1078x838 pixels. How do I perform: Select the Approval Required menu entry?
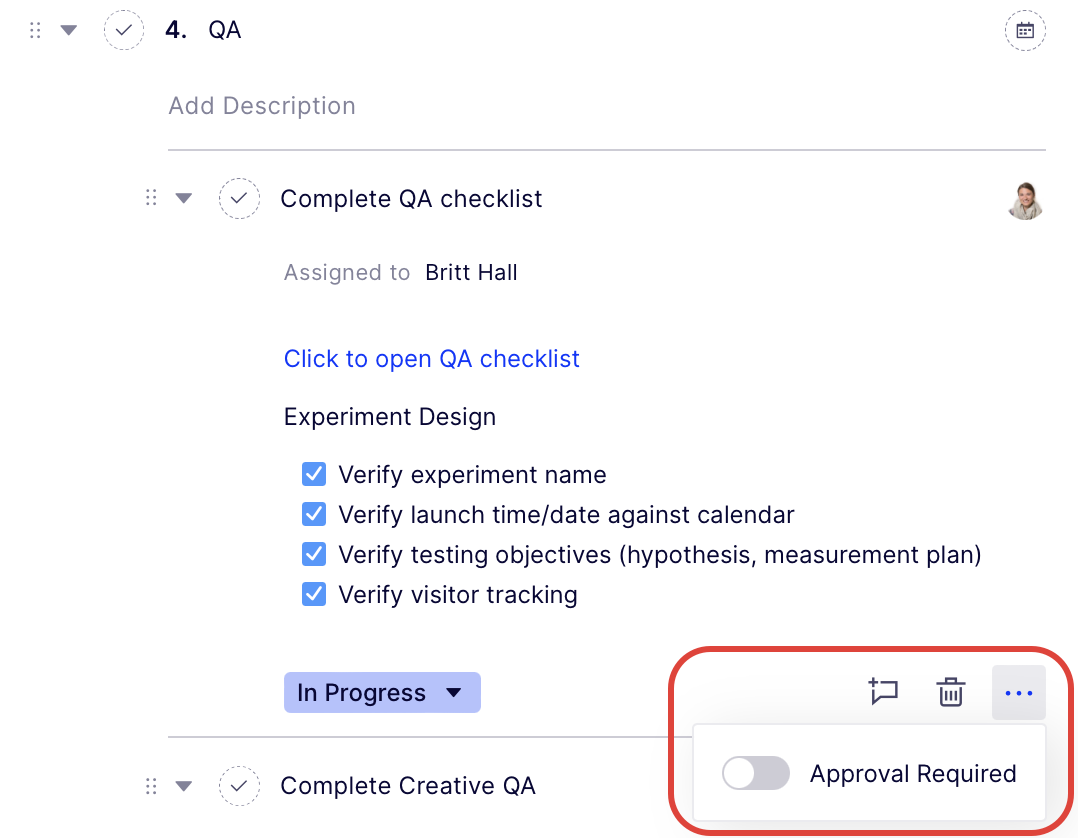point(913,772)
